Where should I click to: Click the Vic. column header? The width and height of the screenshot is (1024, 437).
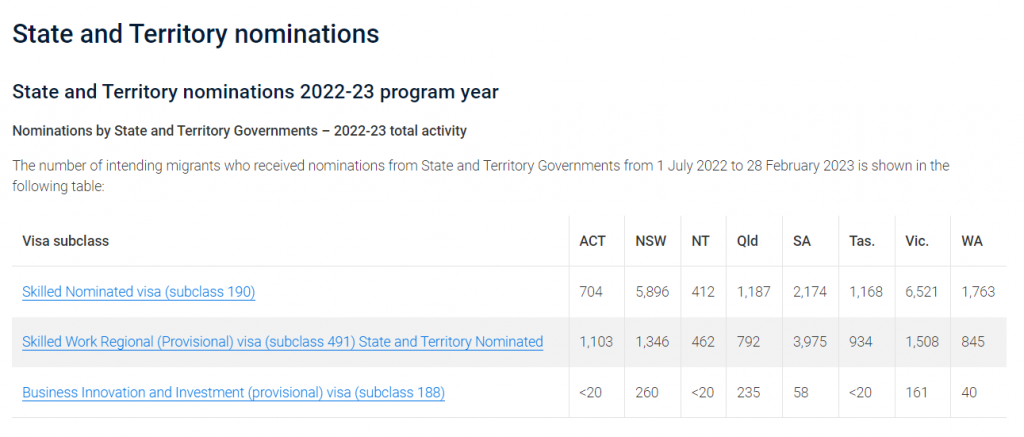917,241
